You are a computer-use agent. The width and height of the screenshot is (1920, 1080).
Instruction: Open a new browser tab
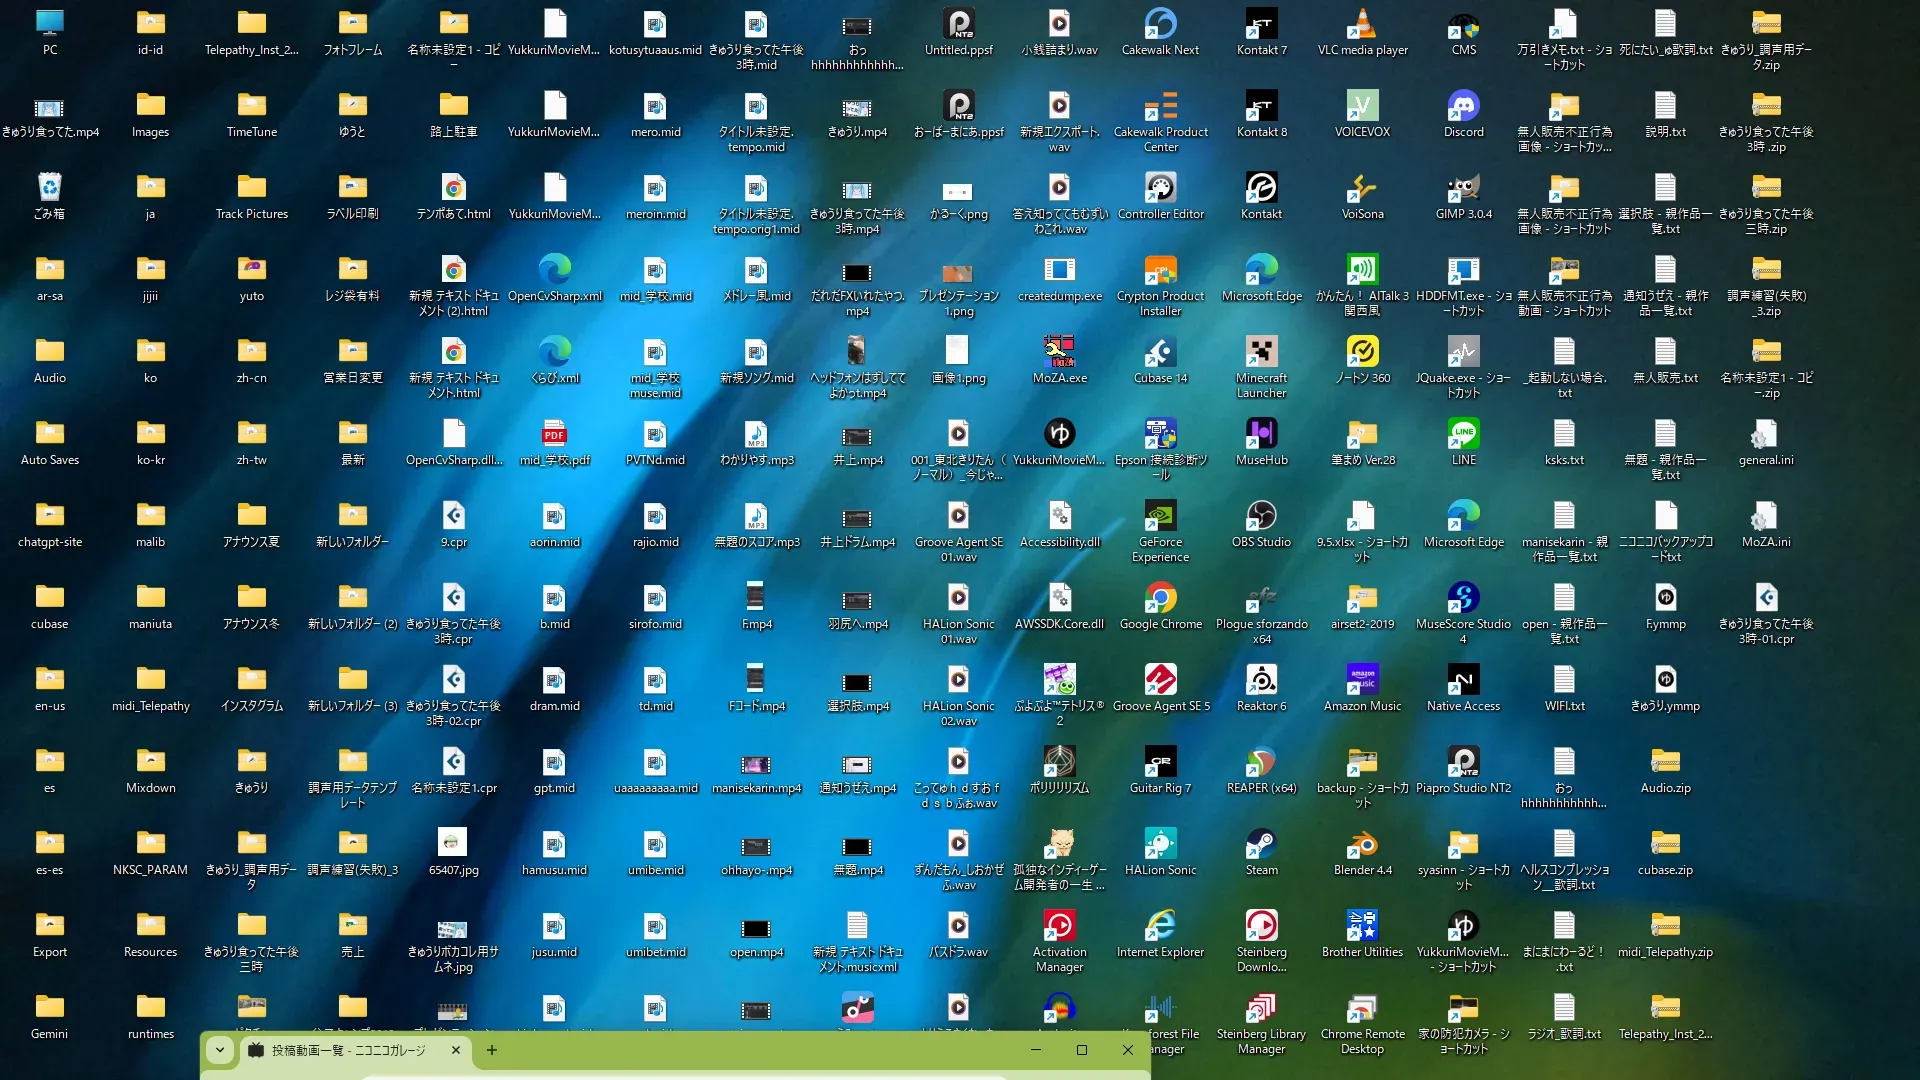[491, 1050]
